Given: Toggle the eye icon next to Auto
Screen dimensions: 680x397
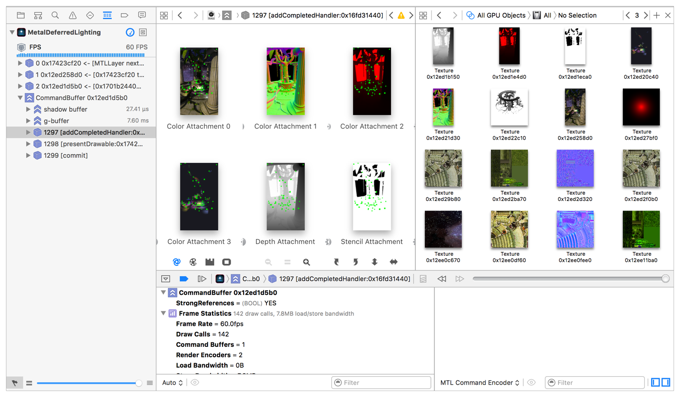Looking at the screenshot, I should [x=195, y=382].
